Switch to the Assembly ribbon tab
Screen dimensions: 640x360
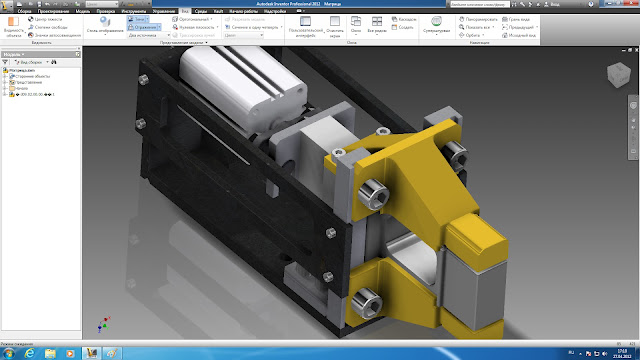[24, 11]
